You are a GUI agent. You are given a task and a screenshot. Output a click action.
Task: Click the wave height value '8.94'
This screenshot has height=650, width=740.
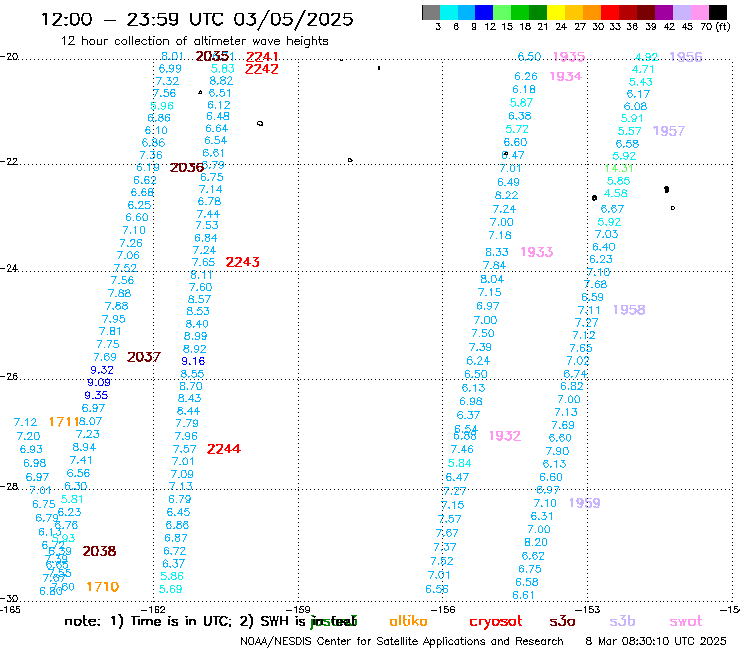[84, 447]
